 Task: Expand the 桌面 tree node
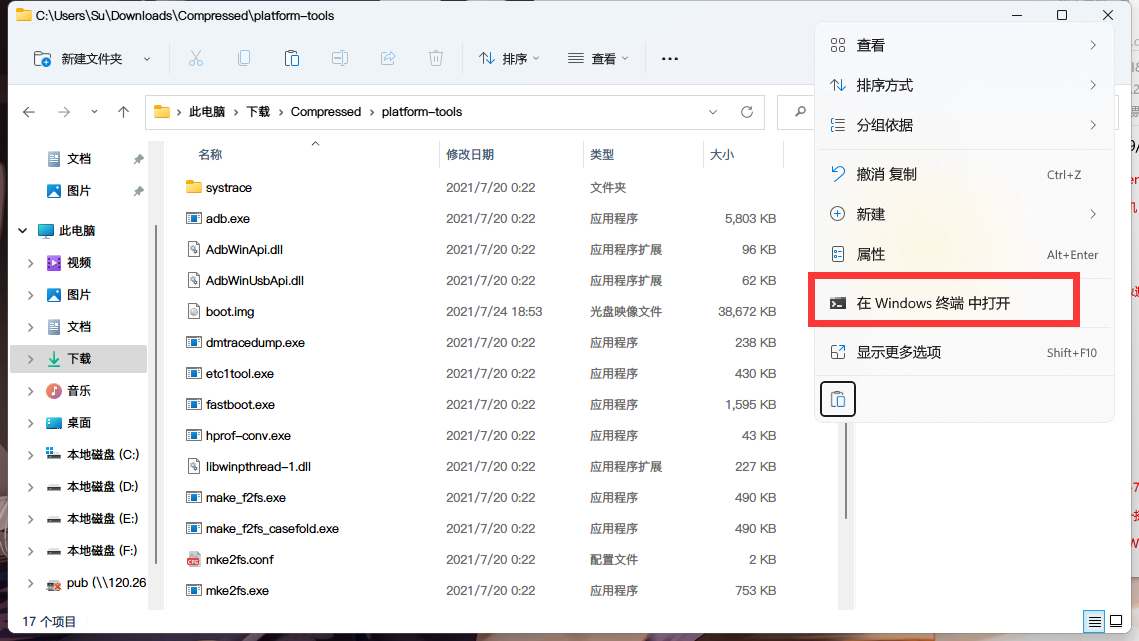(31, 423)
